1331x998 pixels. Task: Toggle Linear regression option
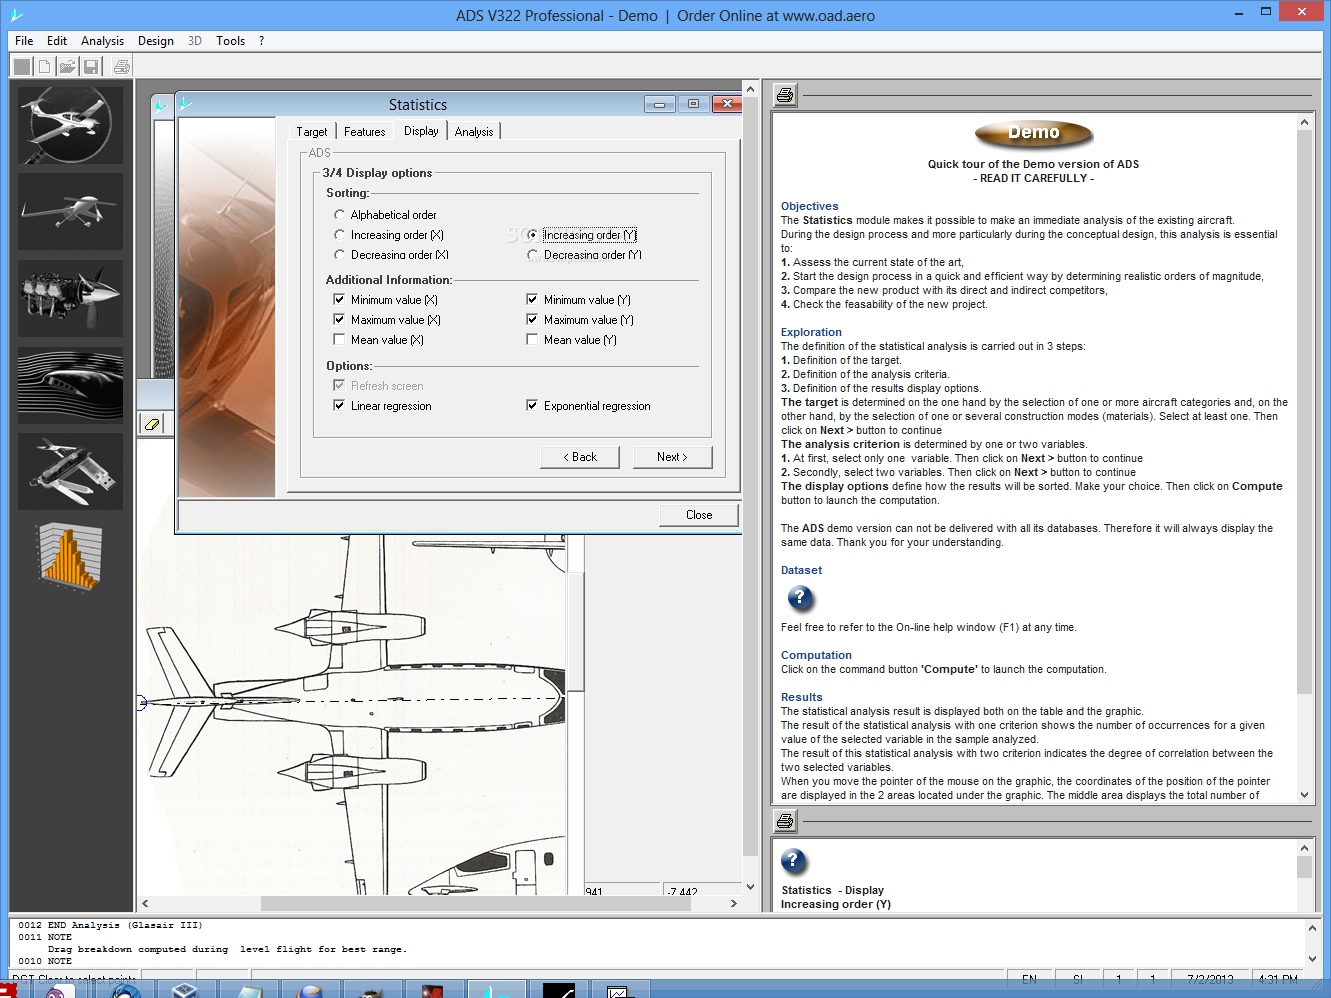click(x=383, y=406)
